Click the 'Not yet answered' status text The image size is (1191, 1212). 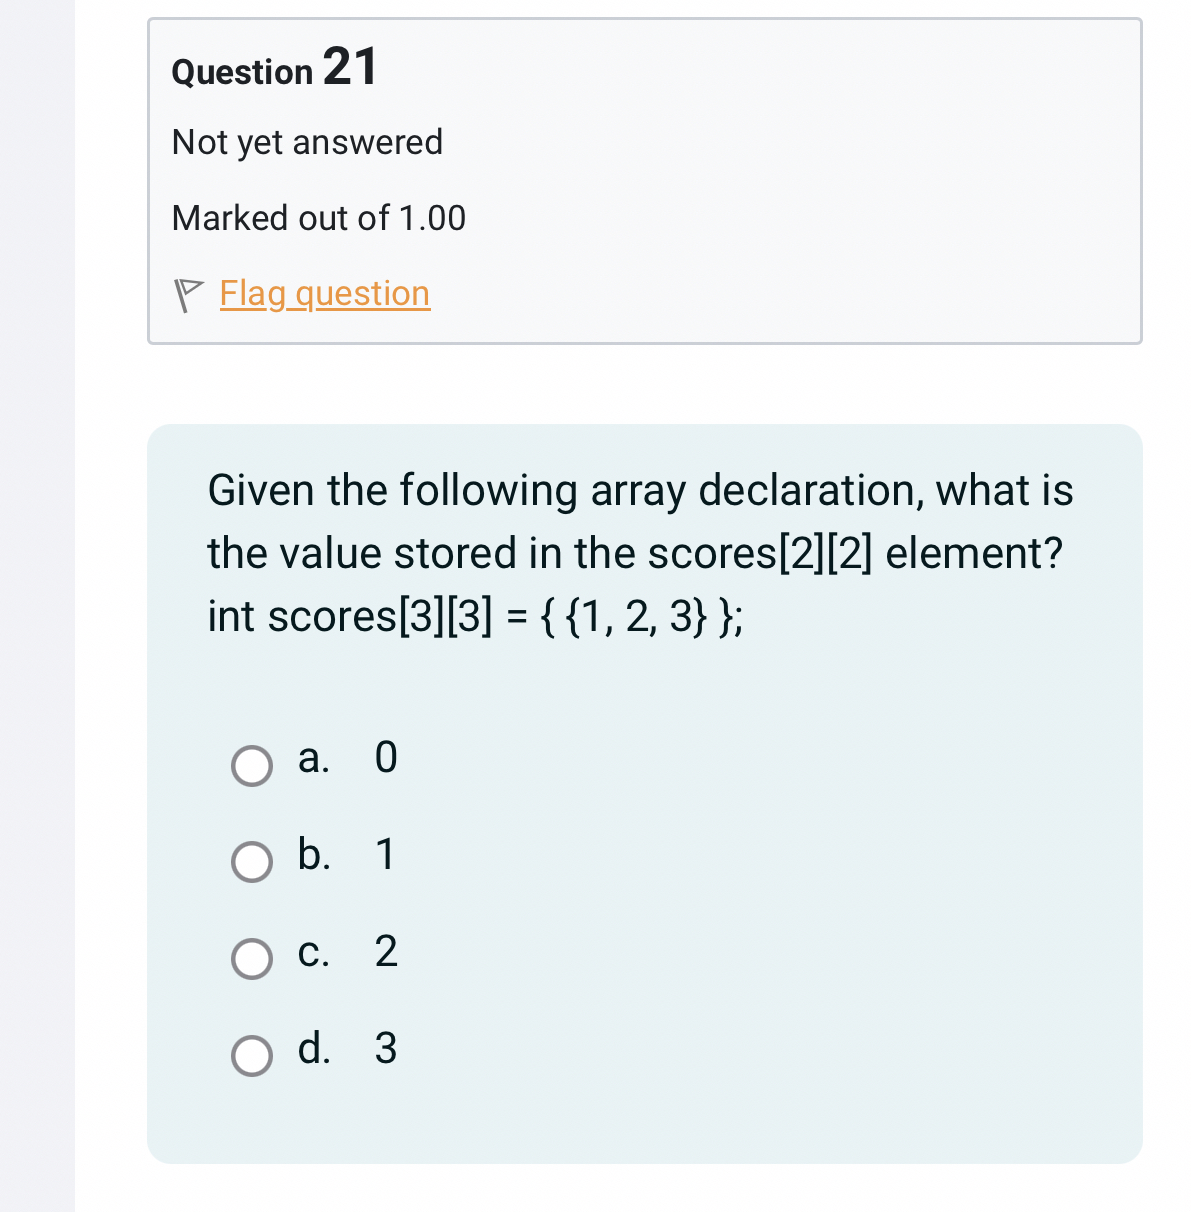(x=307, y=143)
